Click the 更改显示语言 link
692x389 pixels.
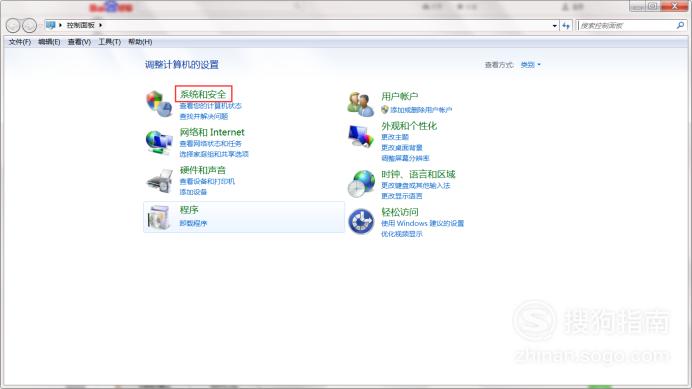(402, 196)
